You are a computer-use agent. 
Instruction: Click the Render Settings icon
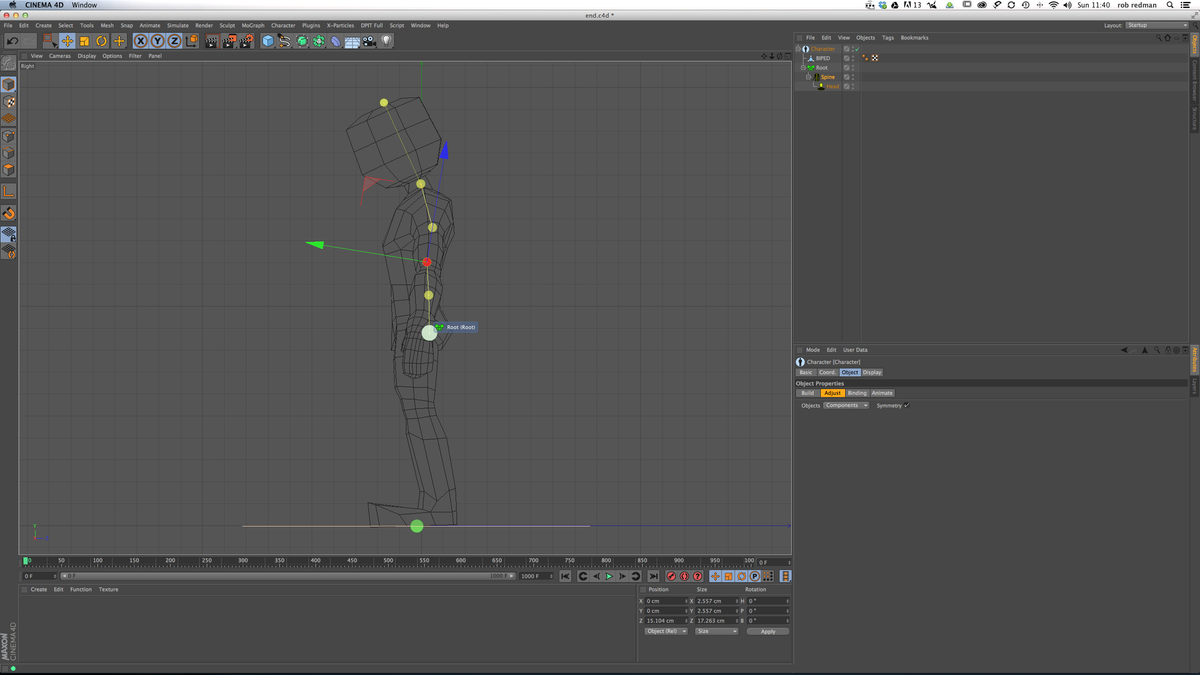(x=246, y=40)
